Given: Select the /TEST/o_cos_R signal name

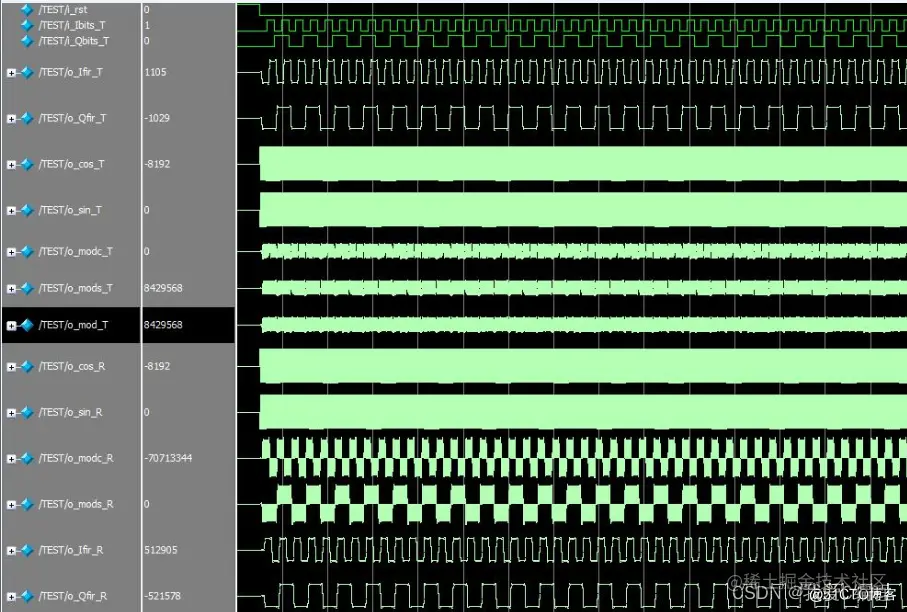Looking at the screenshot, I should pos(72,367).
